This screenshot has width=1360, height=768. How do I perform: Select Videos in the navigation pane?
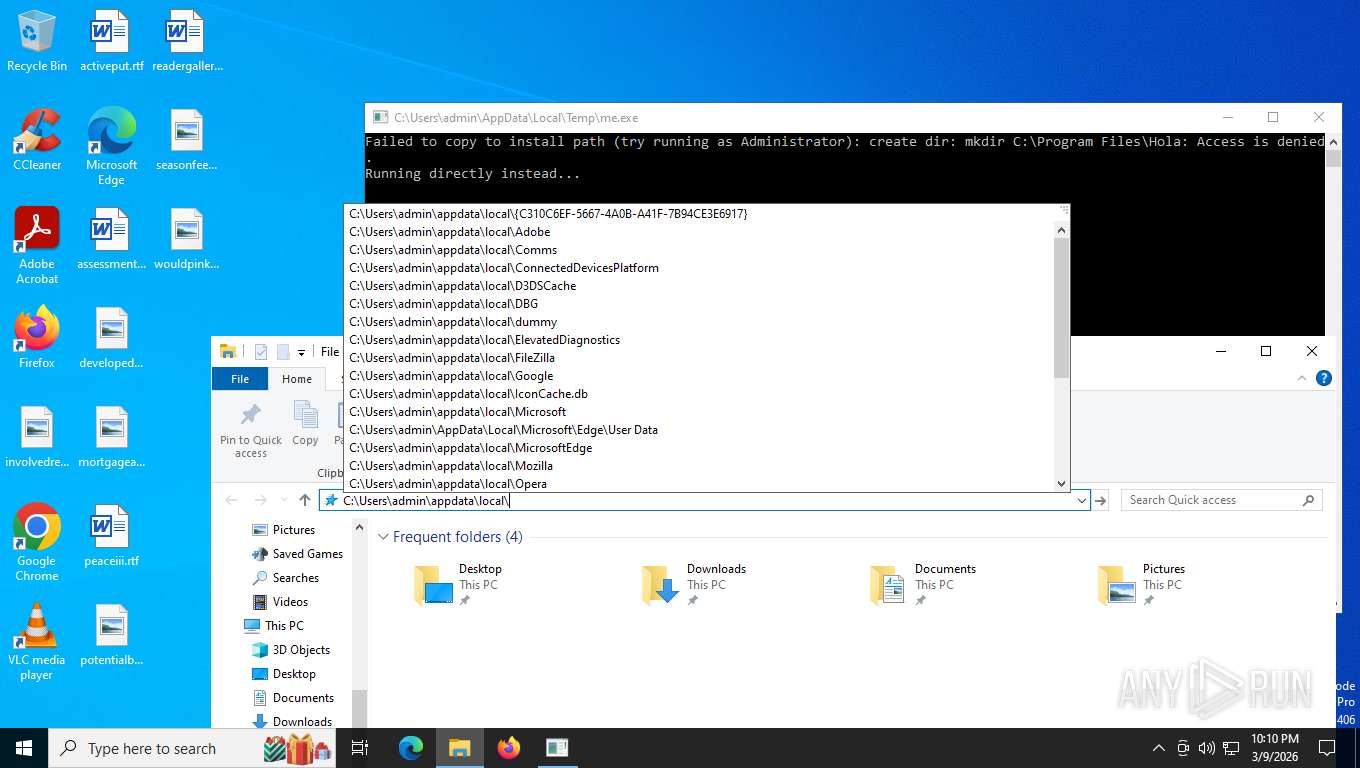click(280, 602)
